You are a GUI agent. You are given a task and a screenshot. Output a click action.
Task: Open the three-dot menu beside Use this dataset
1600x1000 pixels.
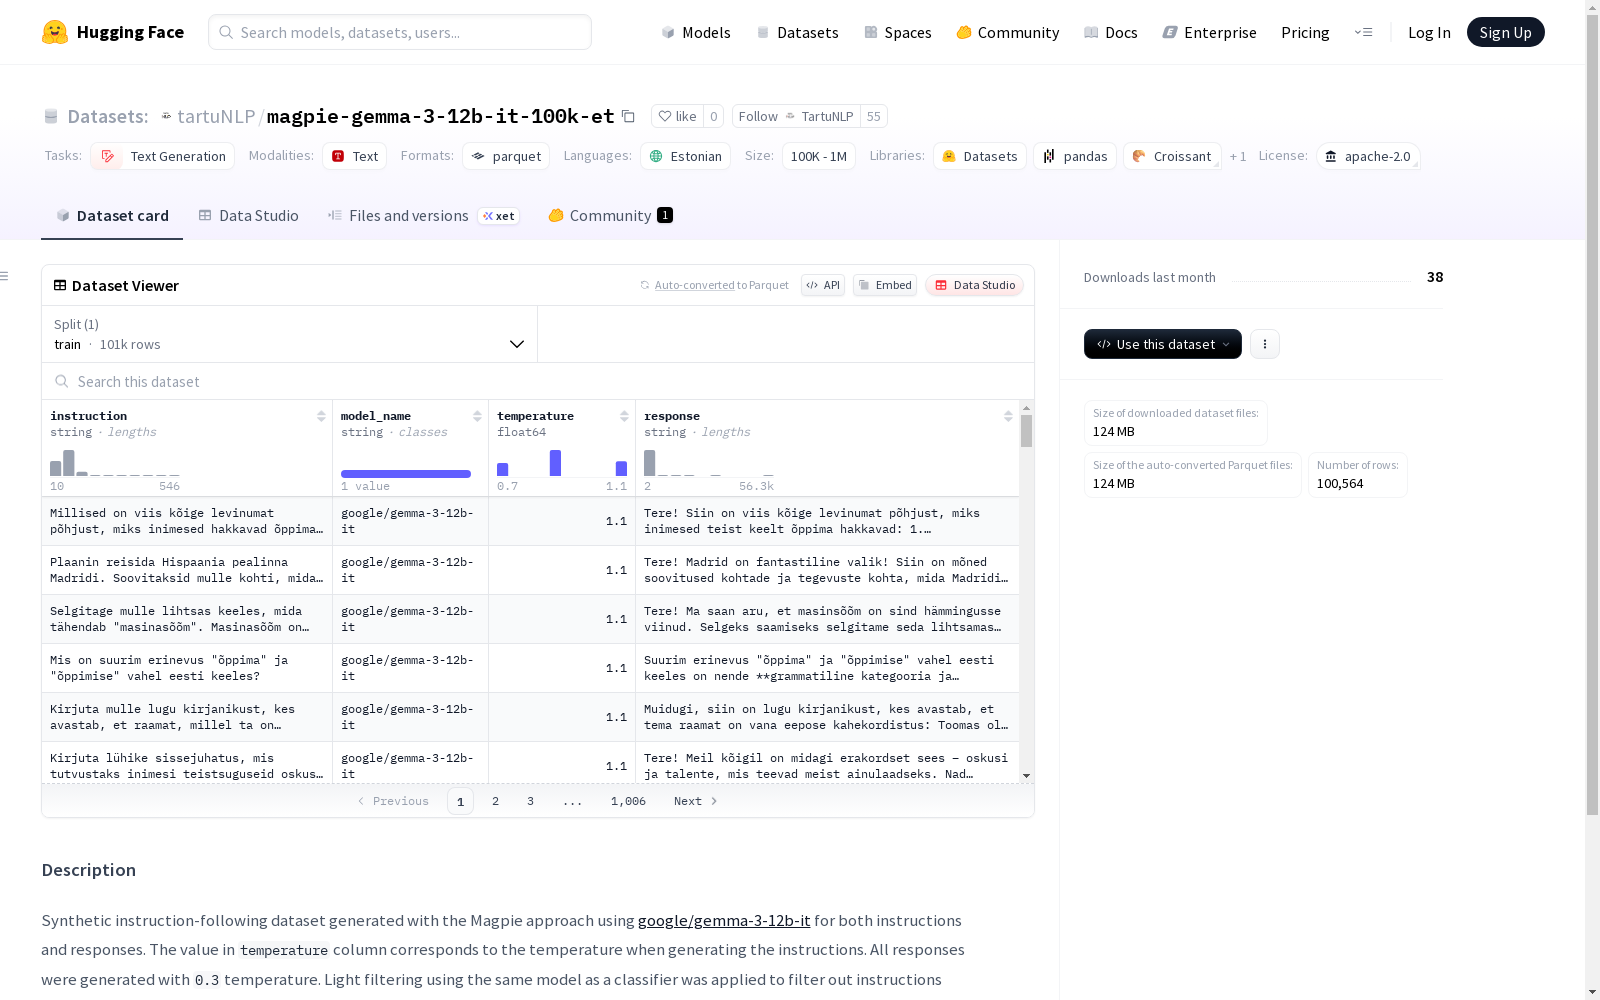point(1265,344)
